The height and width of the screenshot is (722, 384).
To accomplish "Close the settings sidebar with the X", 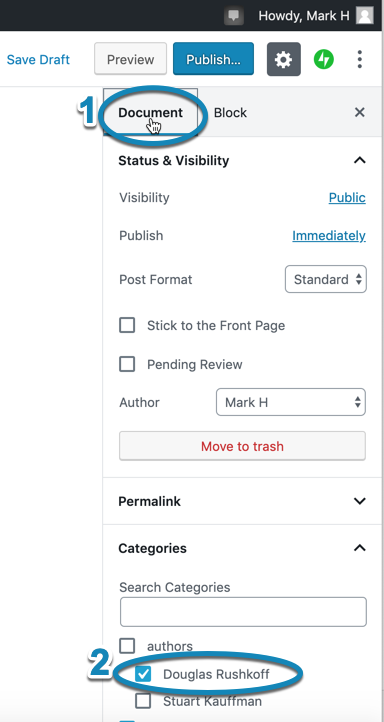I will pos(360,112).
